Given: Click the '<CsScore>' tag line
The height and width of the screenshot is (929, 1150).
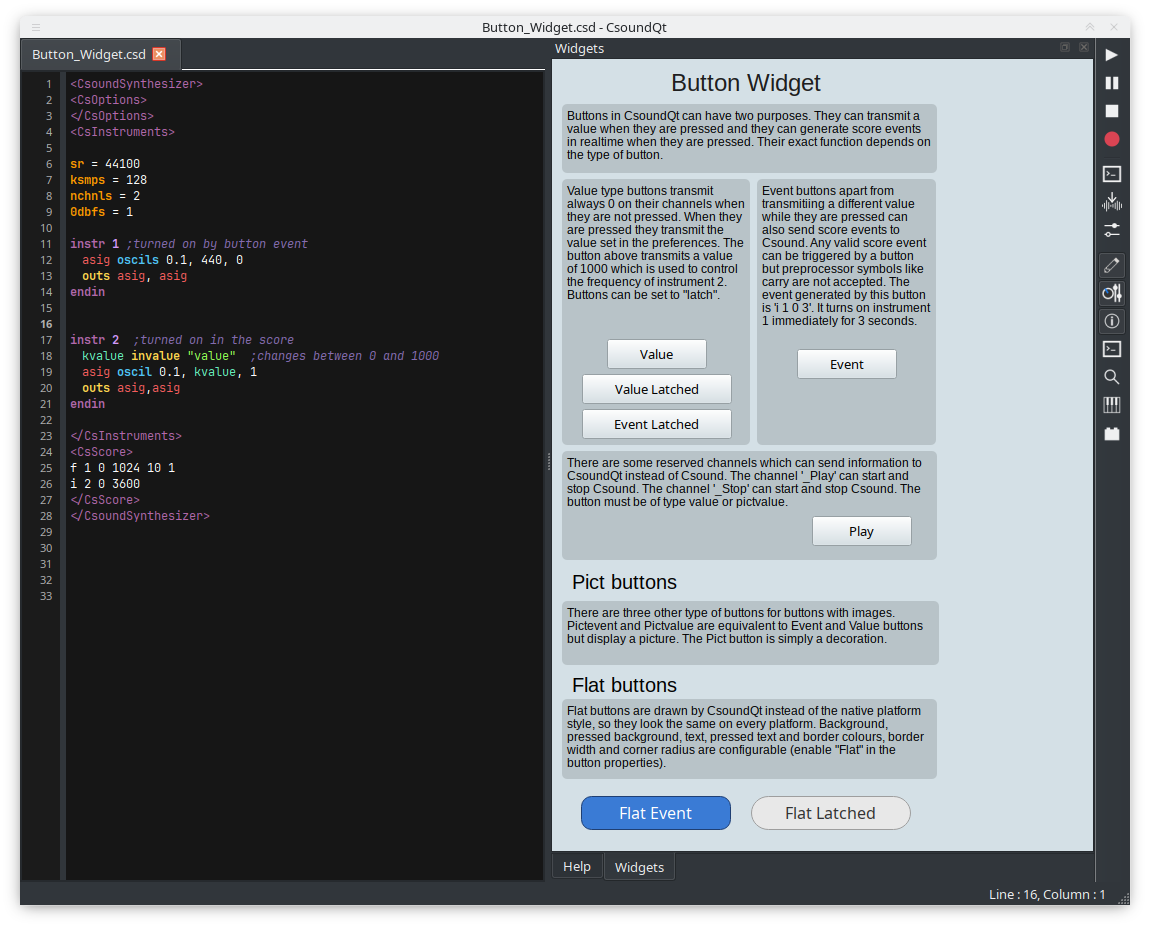Looking at the screenshot, I should tap(101, 452).
